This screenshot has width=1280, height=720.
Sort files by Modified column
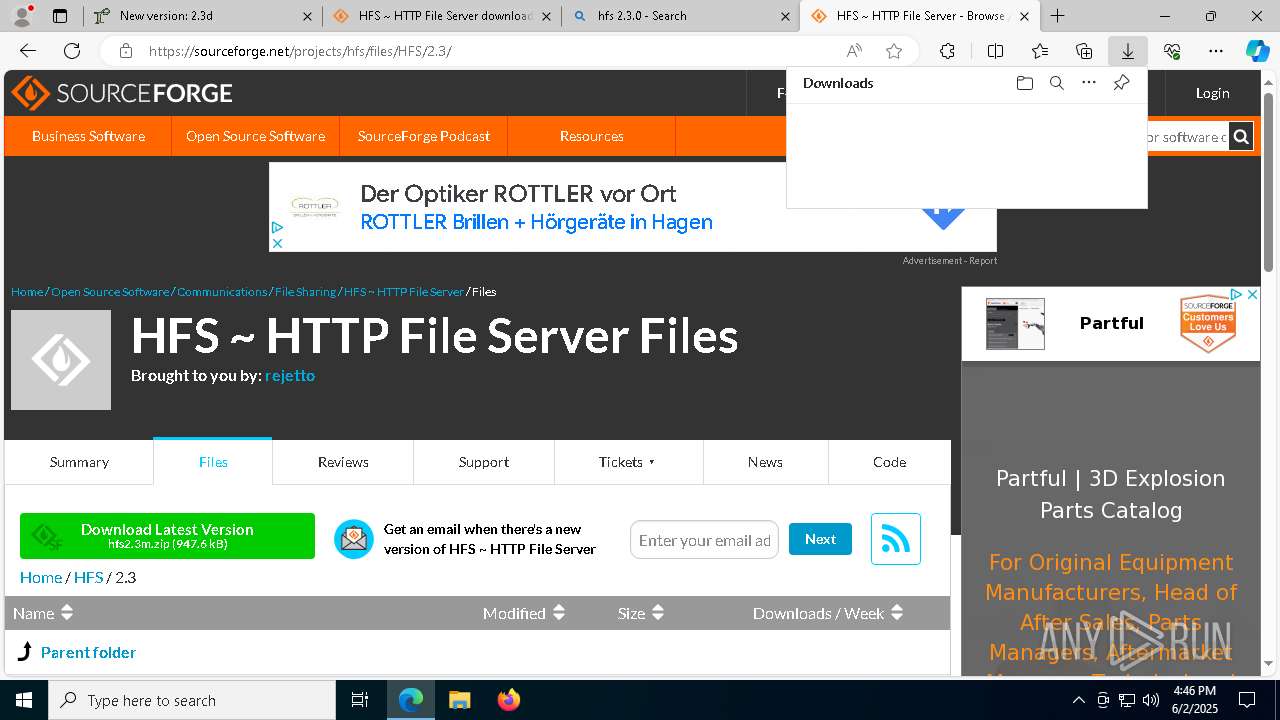[x=524, y=613]
